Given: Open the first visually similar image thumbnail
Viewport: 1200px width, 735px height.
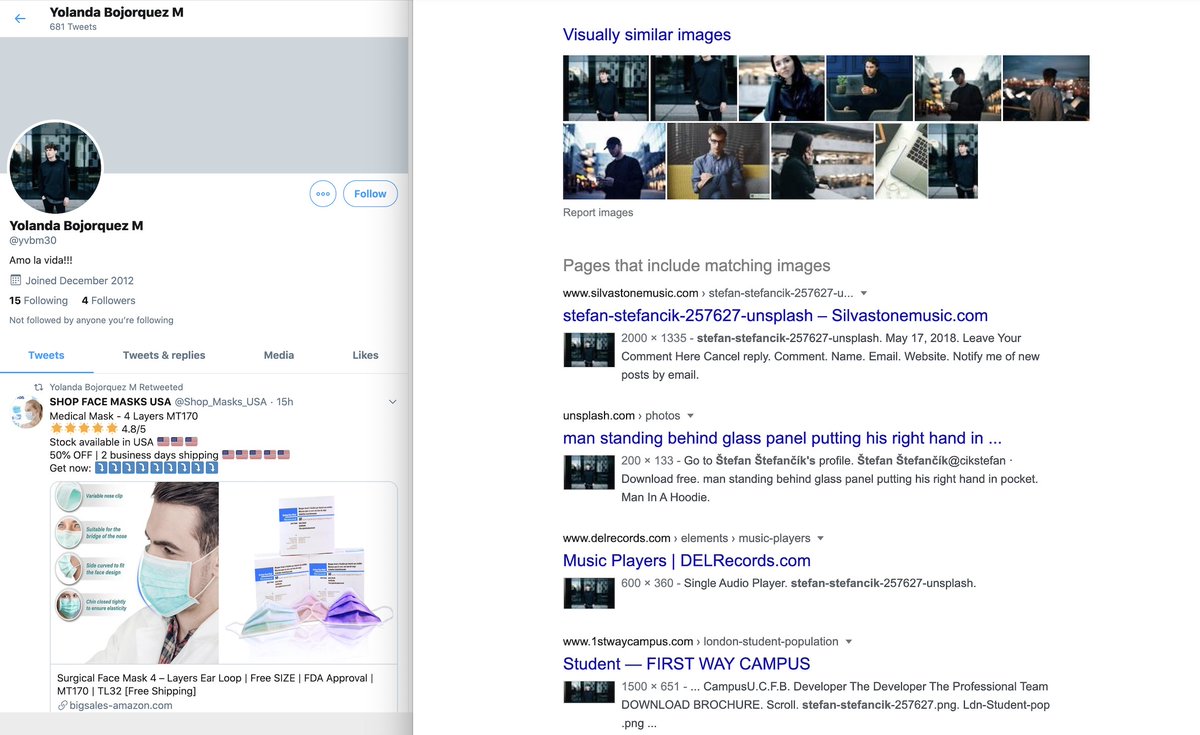Looking at the screenshot, I should coord(606,88).
